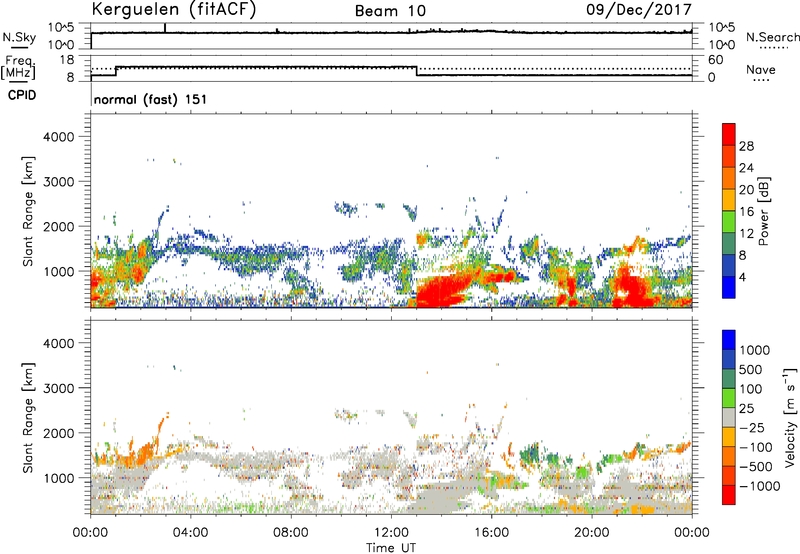Click the '12:00' time axis tick label
The height and width of the screenshot is (554, 800).
point(391,533)
